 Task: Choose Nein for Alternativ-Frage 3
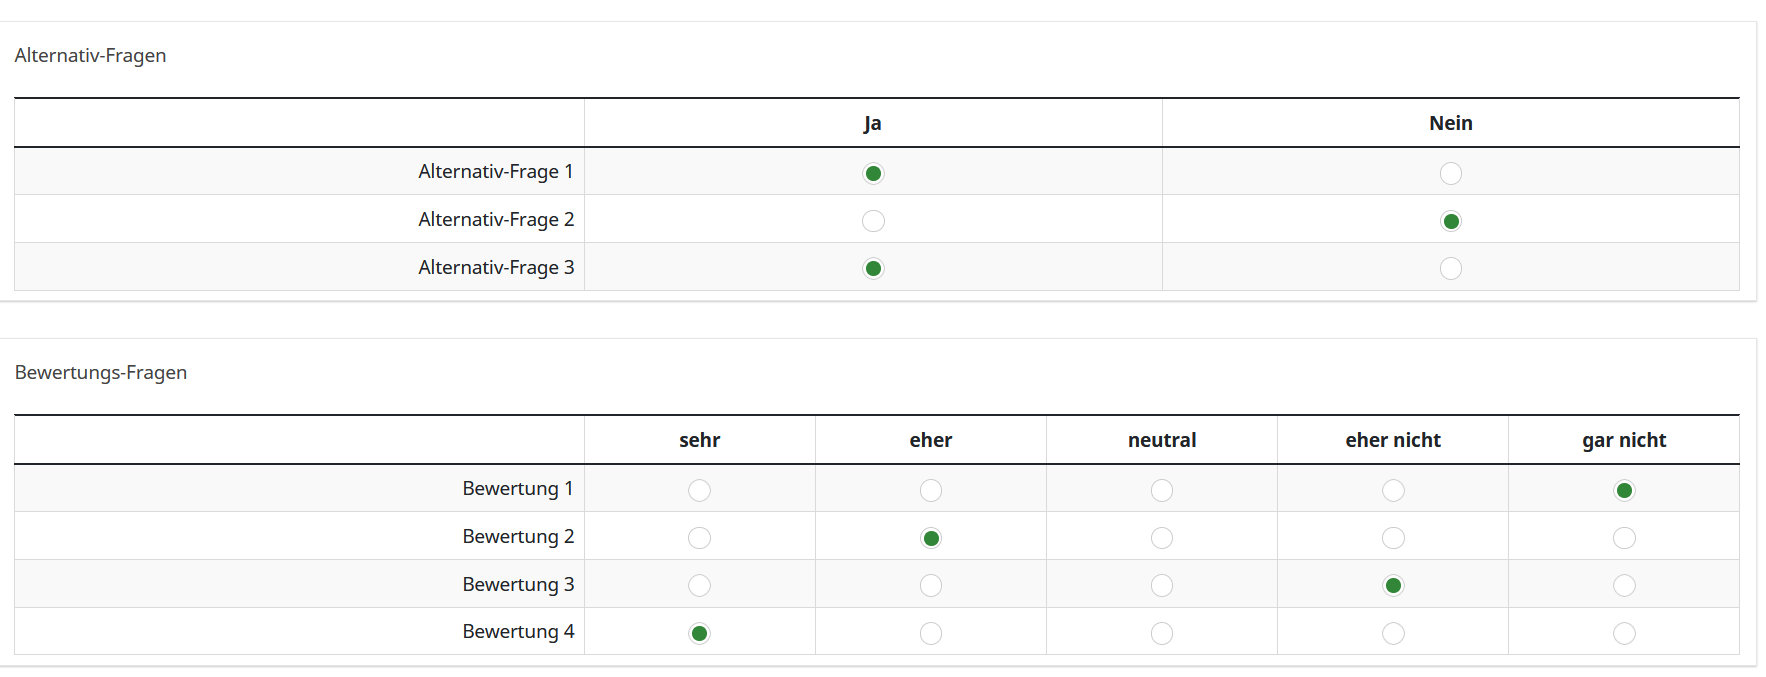pyautogui.click(x=1450, y=268)
